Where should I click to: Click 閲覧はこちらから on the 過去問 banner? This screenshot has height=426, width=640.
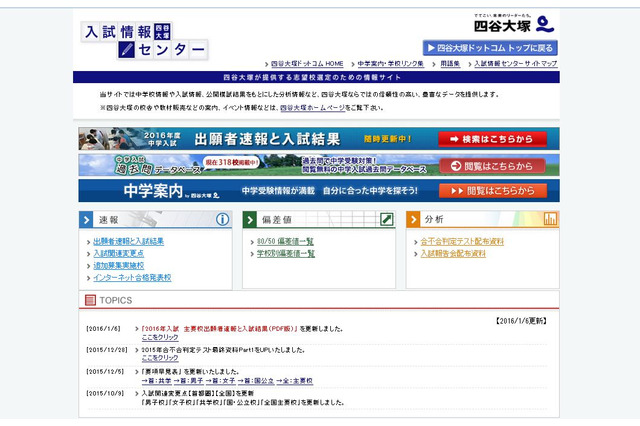[492, 166]
